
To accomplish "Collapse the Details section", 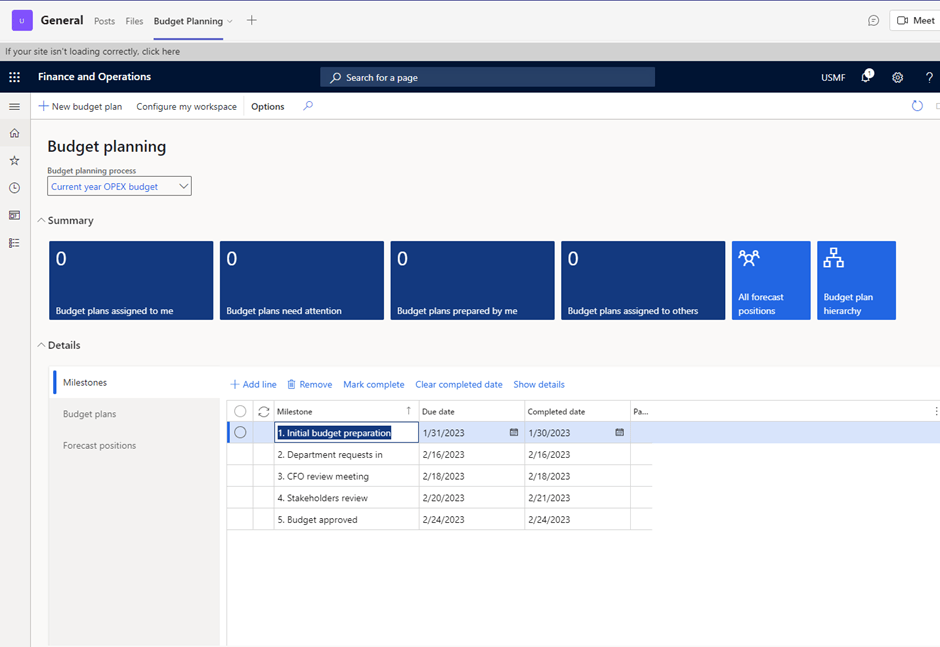I will click(40, 345).
